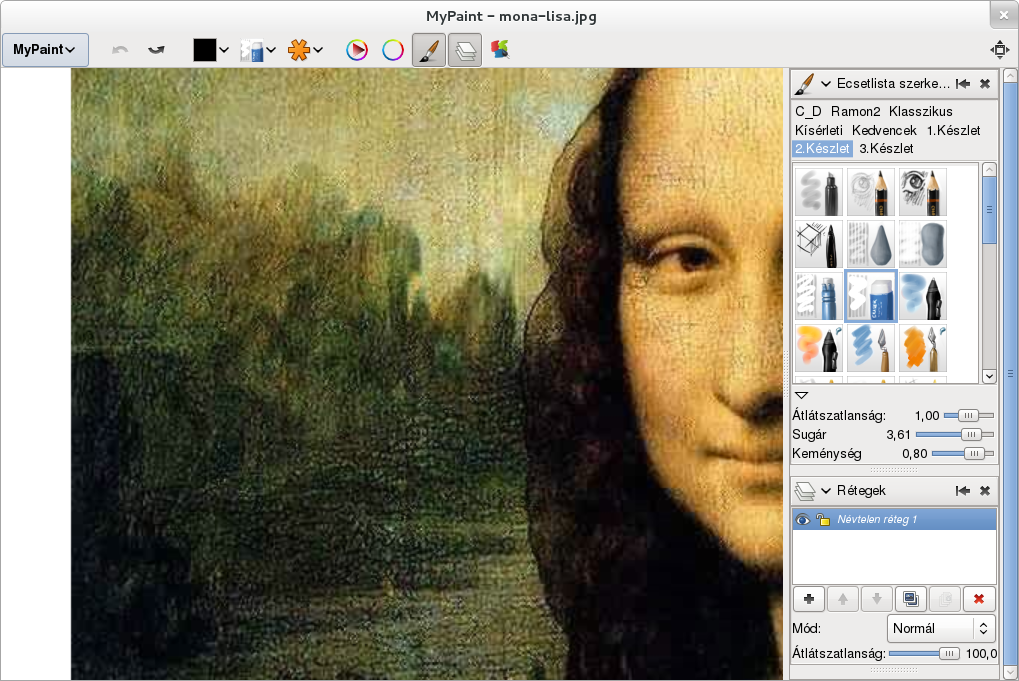Screen dimensions: 1019x681
Task: Detach the brush list panel
Action: pyautogui.click(x=963, y=84)
